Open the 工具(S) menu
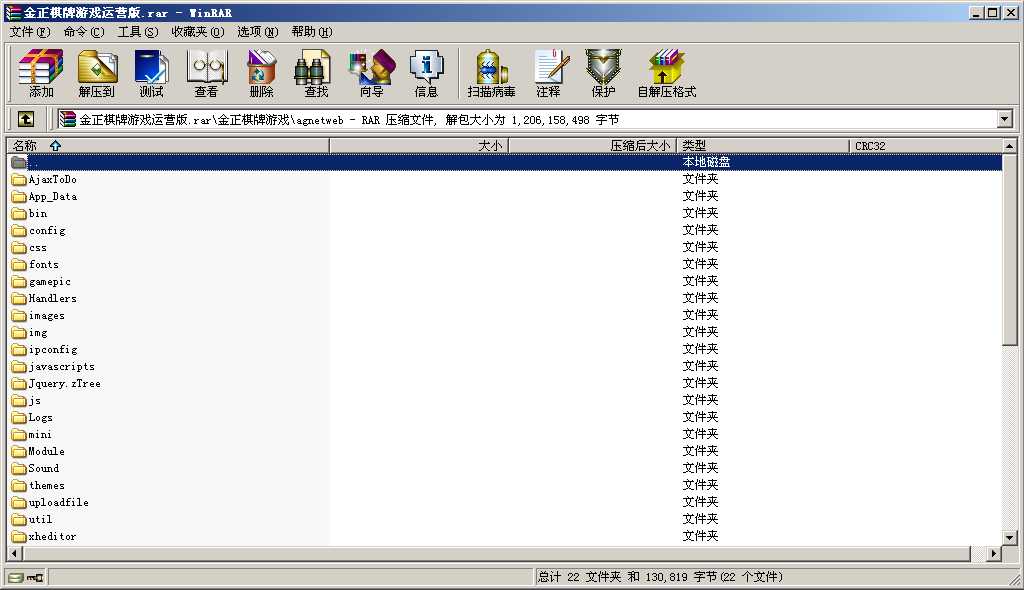 click(138, 31)
